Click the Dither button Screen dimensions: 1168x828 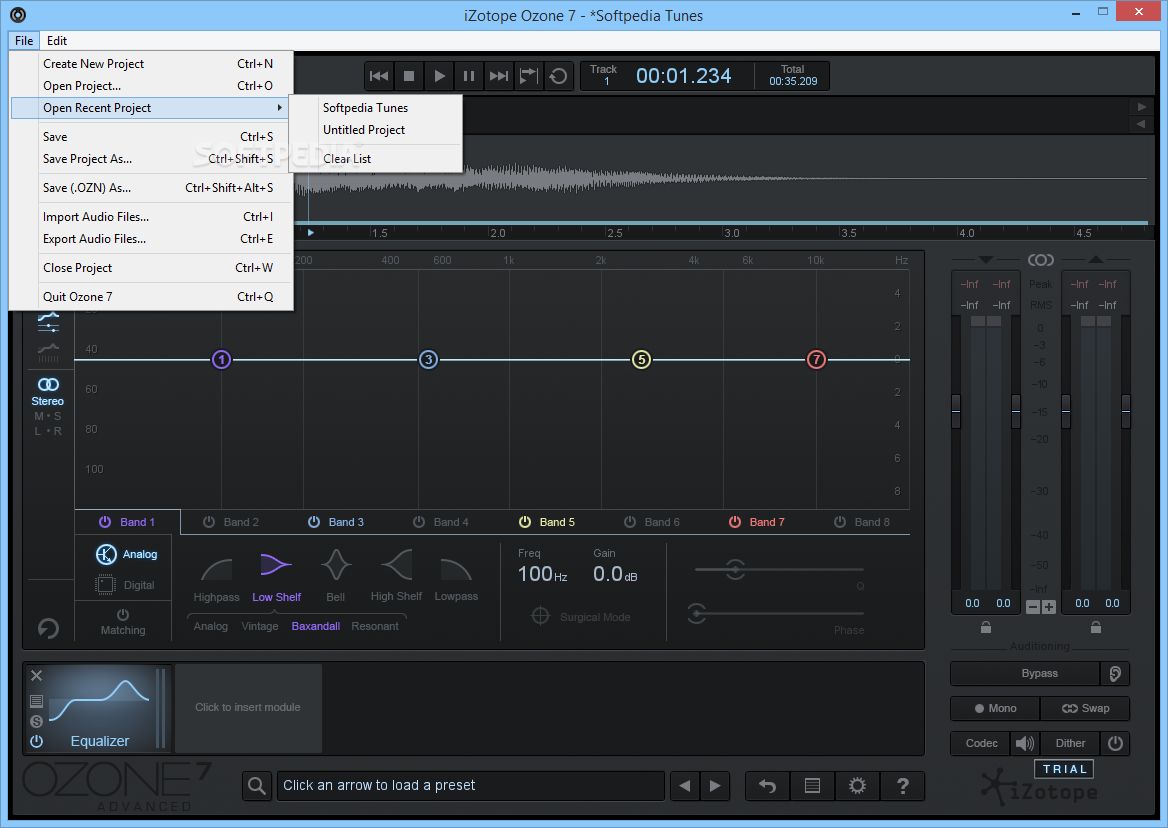pyautogui.click(x=1070, y=743)
